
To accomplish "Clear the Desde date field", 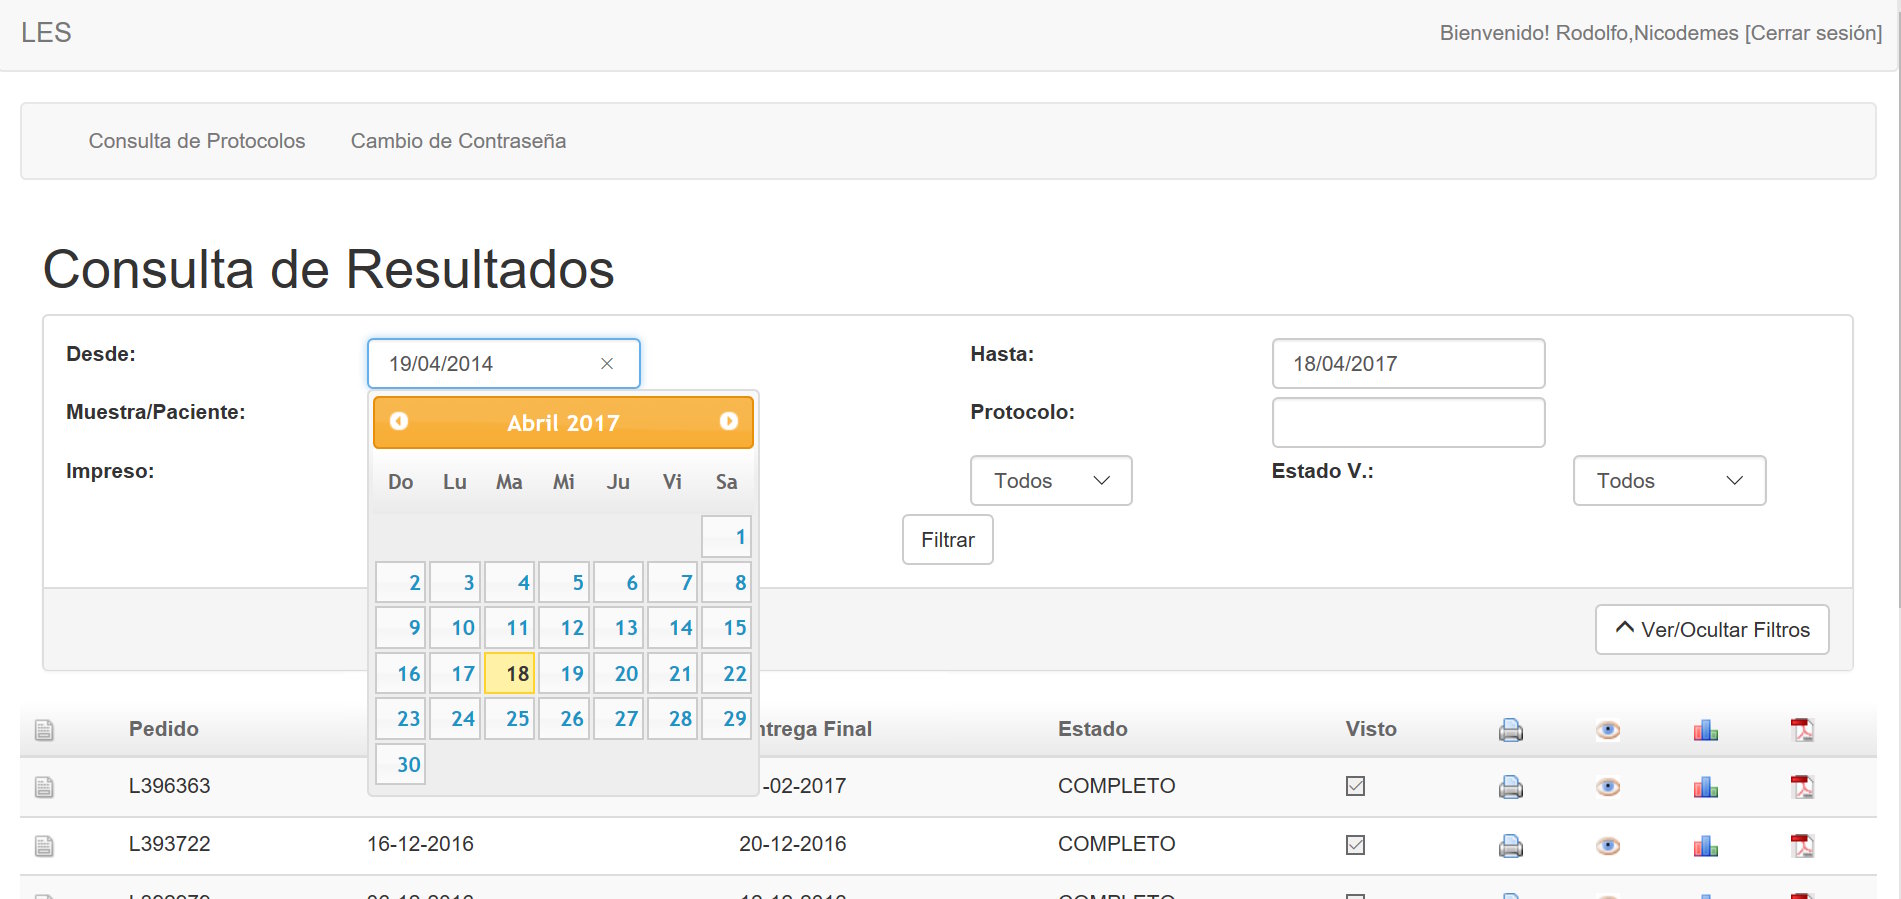I will (x=606, y=364).
